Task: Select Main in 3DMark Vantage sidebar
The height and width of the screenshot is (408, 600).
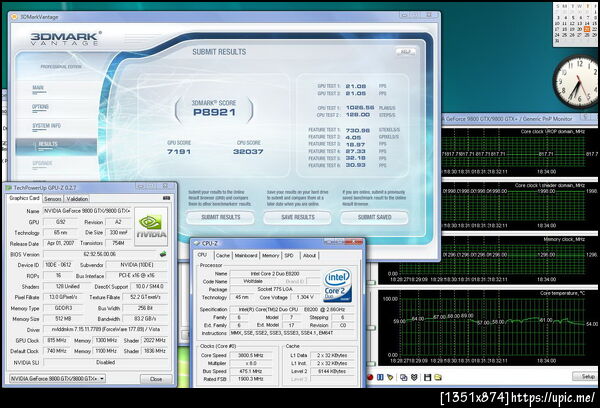Action: point(38,89)
